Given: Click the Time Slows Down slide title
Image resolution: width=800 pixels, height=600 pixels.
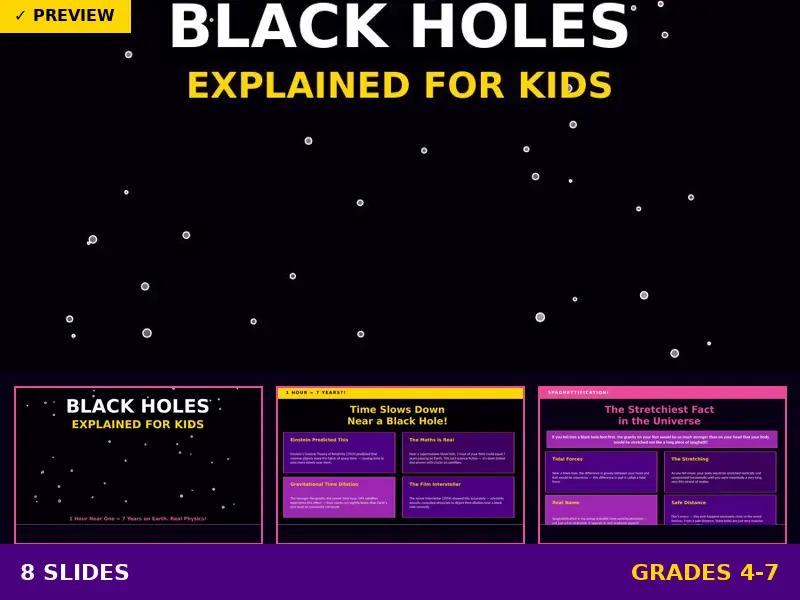Looking at the screenshot, I should pos(397,415).
